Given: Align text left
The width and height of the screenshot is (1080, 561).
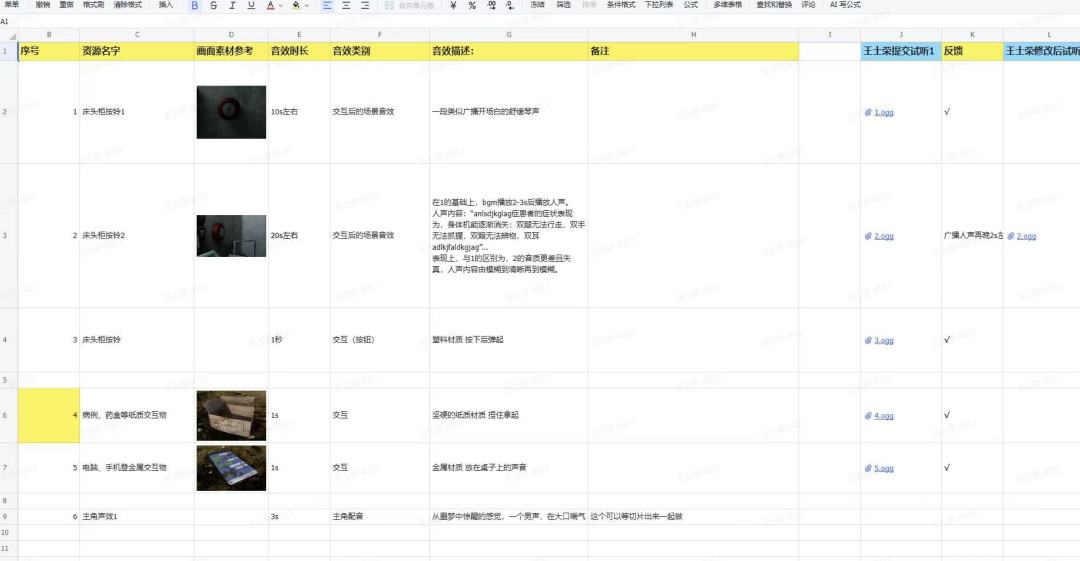Looking at the screenshot, I should (327, 6).
